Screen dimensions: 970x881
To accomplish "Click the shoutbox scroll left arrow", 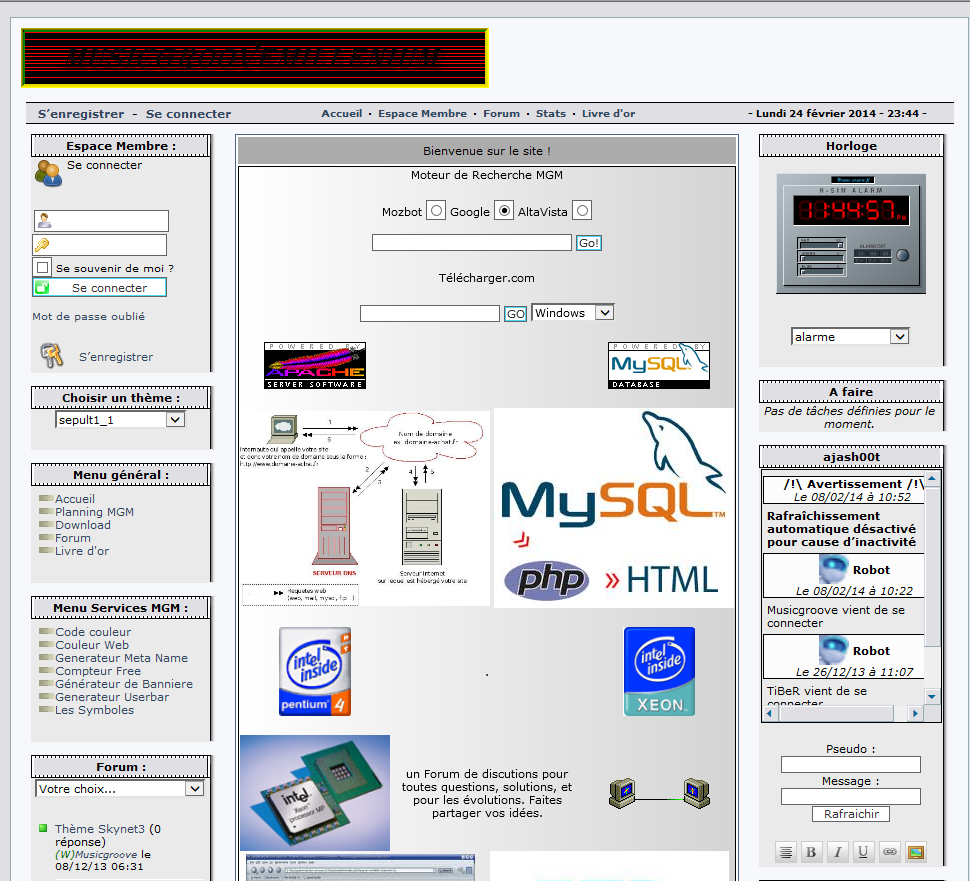I will [770, 713].
